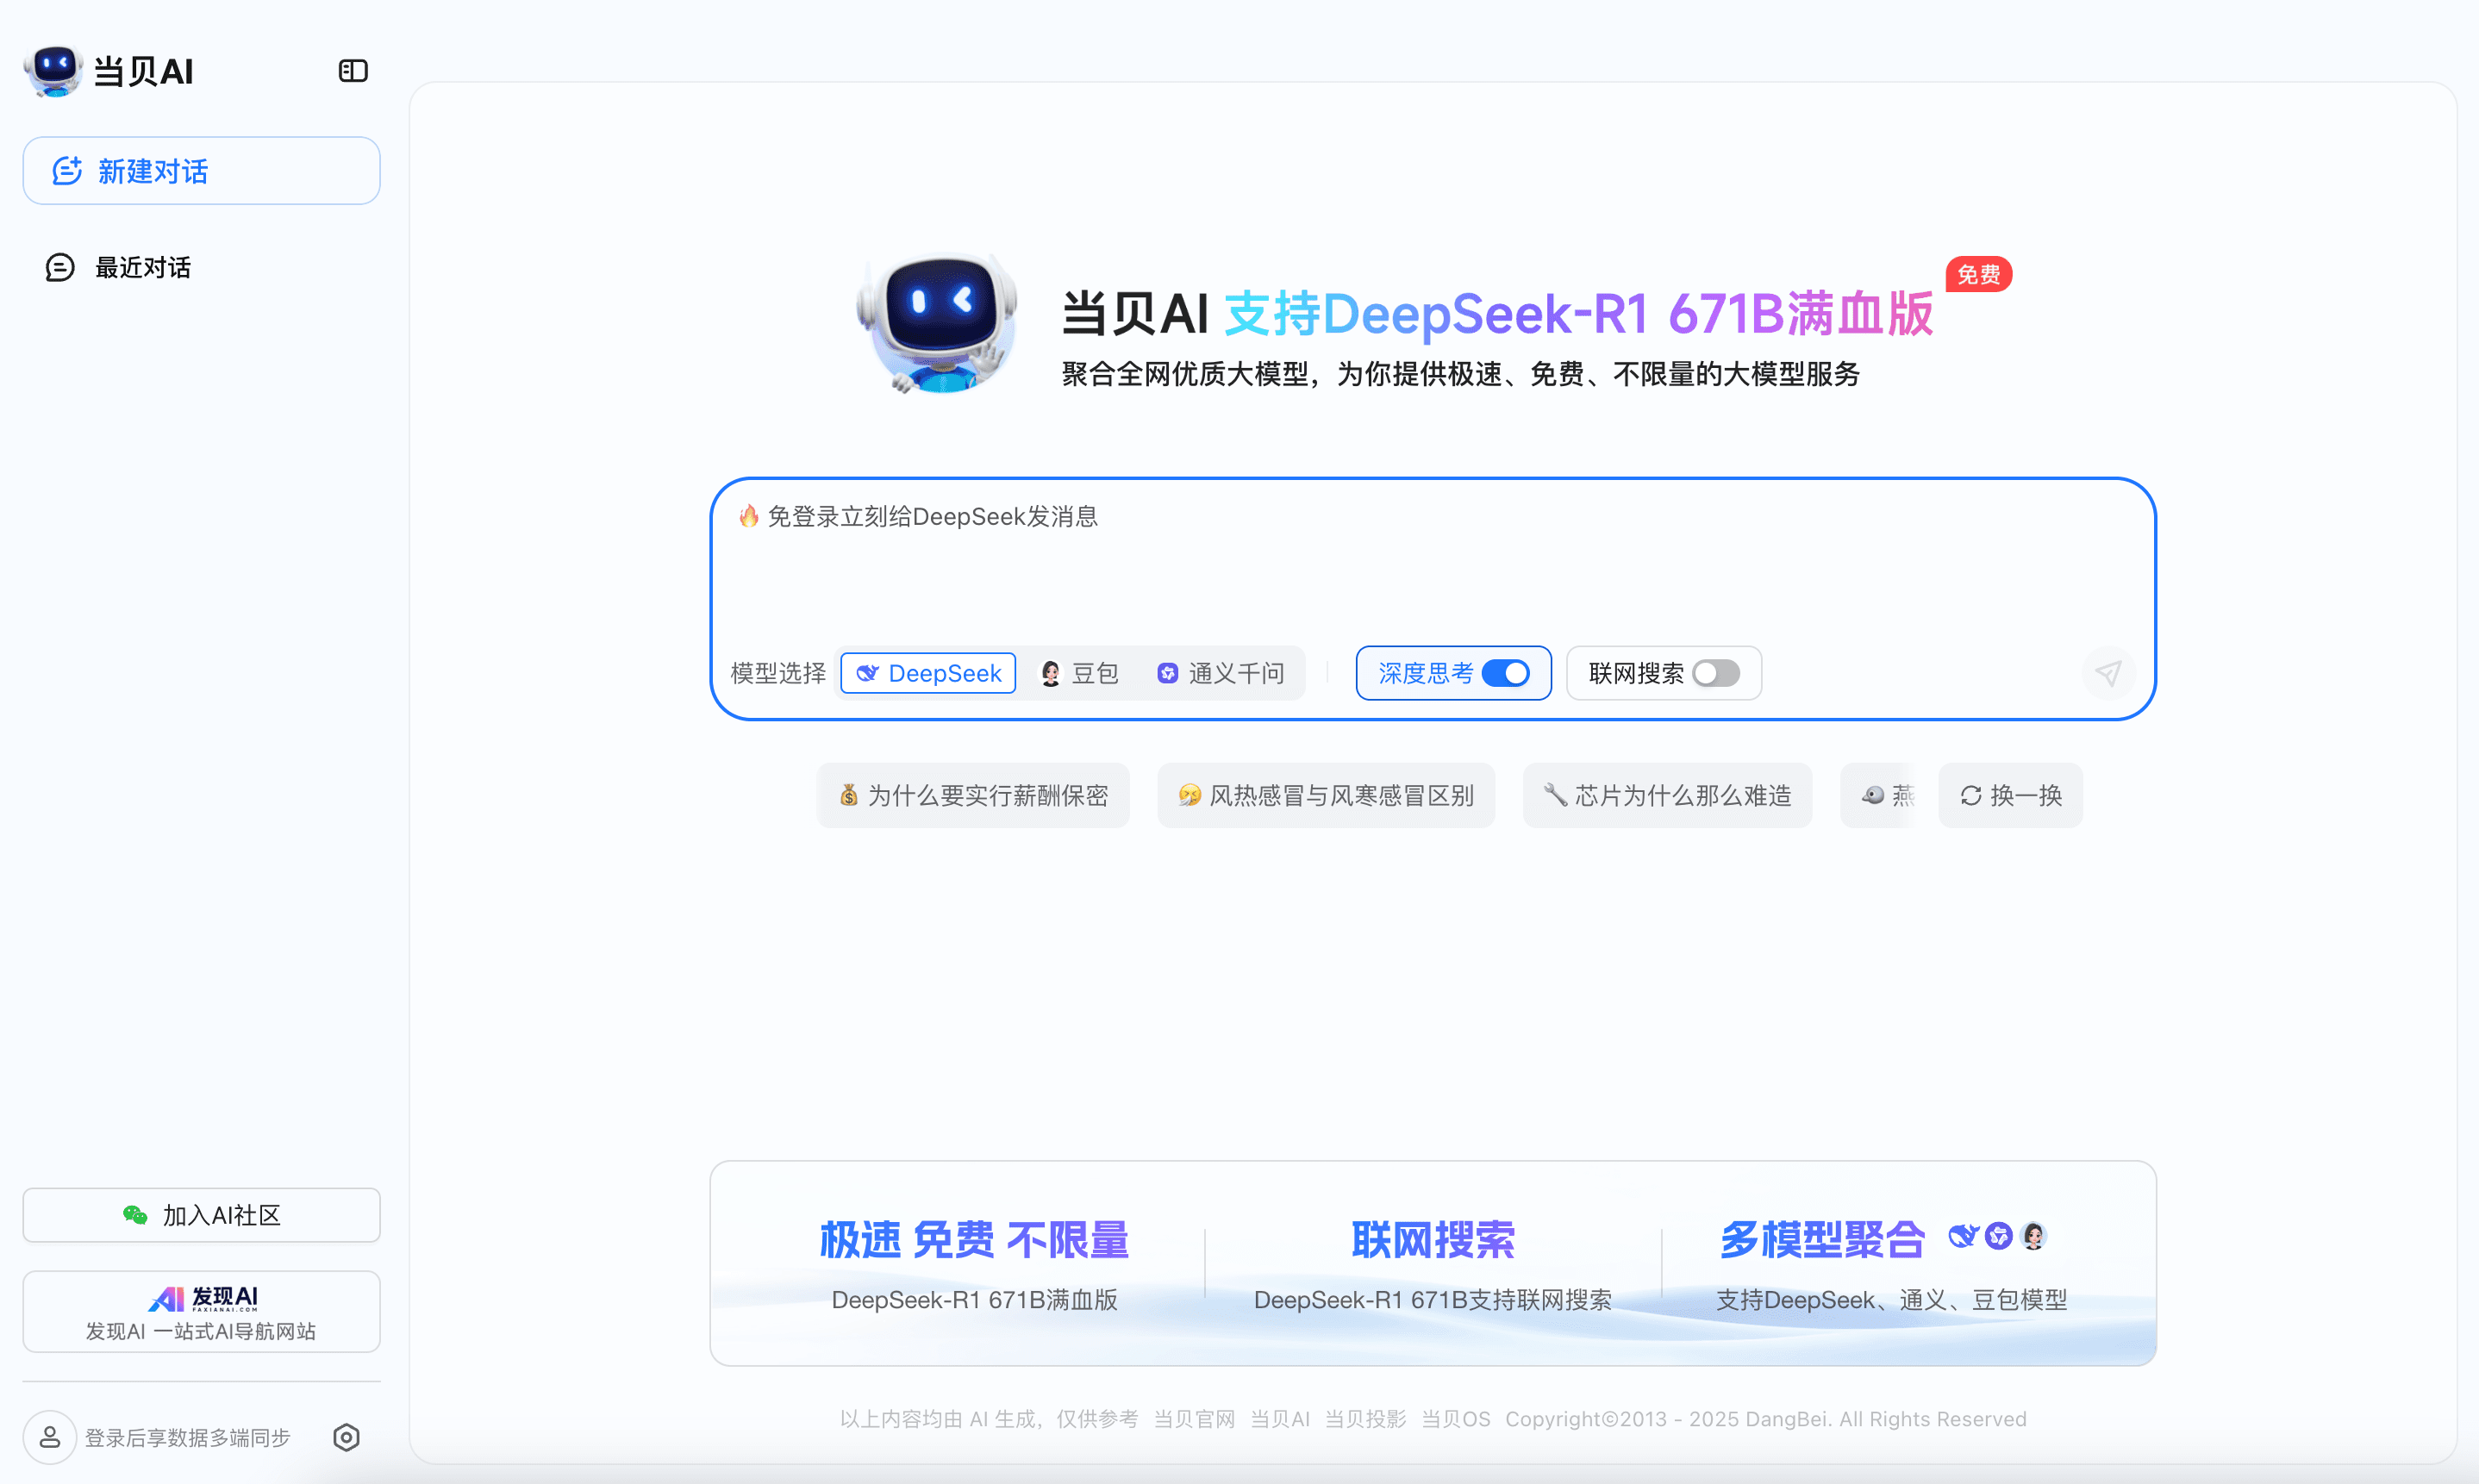2479x1484 pixels.
Task: Open the 当贝AI footer link
Action: (1280, 1419)
